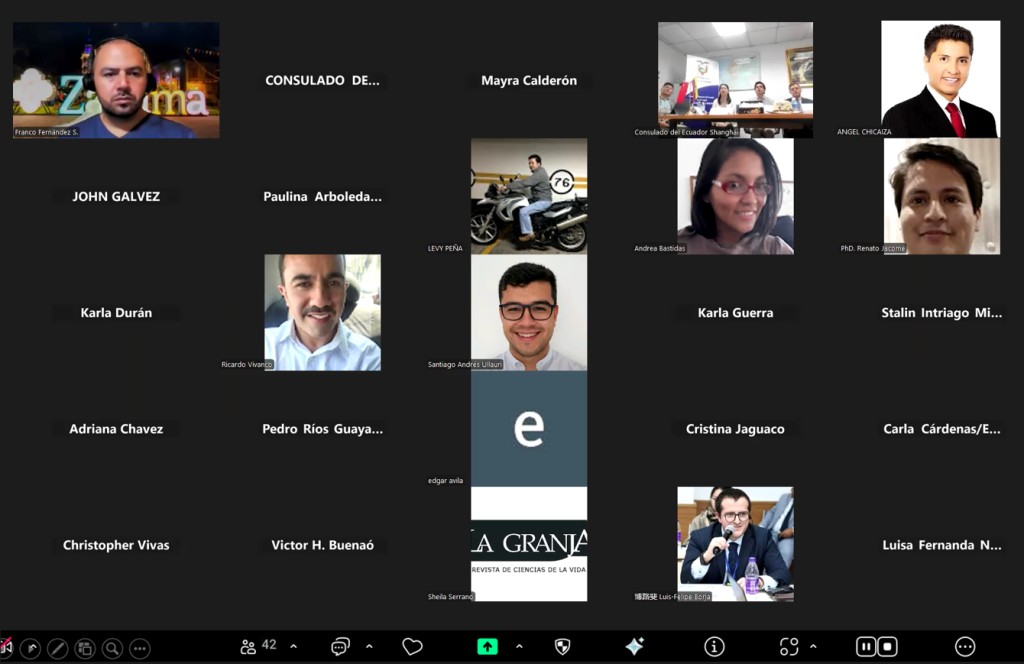Expand the caret next to chat icon
The height and width of the screenshot is (664, 1024).
[369, 647]
